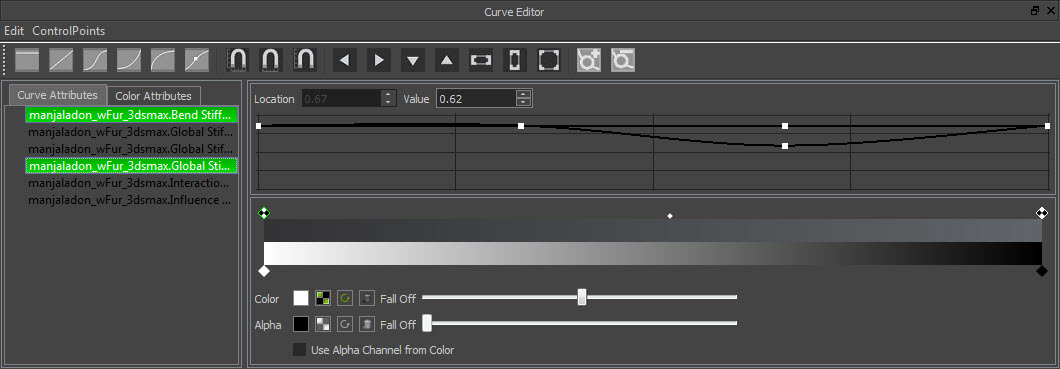1060x369 pixels.
Task: Click the fit all frame icon
Action: point(549,60)
